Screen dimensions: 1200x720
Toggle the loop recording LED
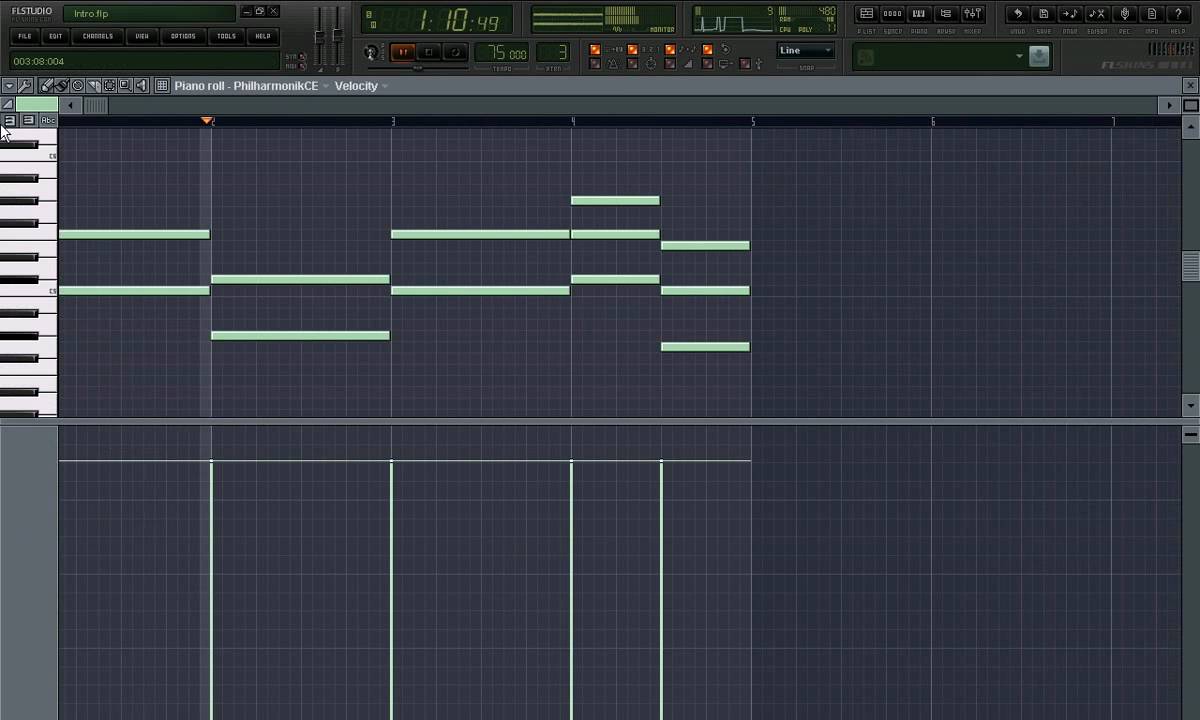click(708, 49)
